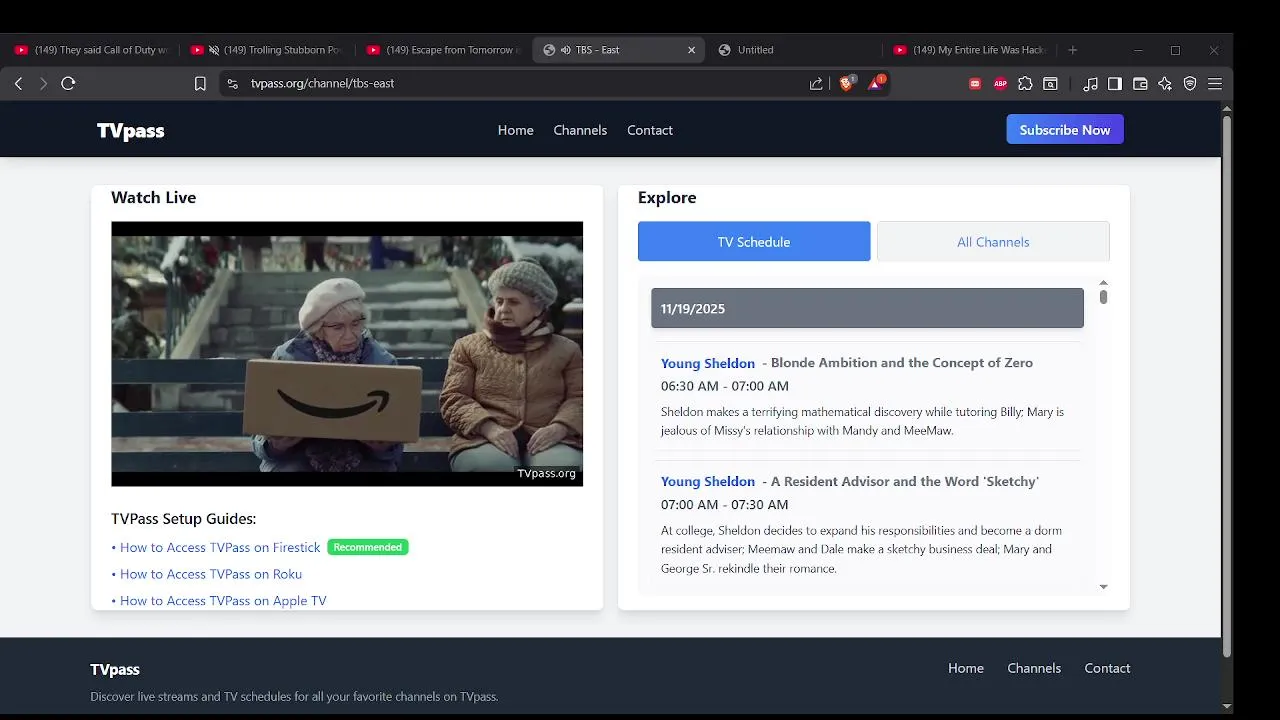Open Young Sheldon link for Blonde Ambition episode
The image size is (1280, 720).
[x=708, y=364]
